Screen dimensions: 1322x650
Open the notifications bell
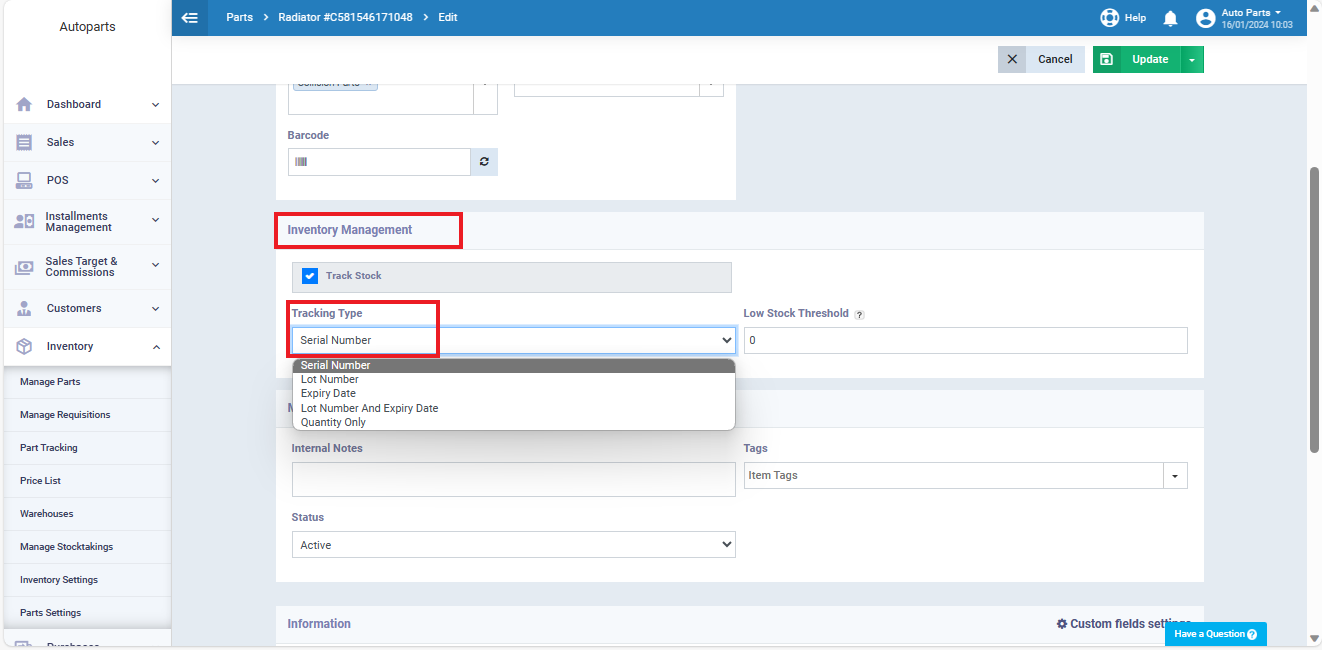[1170, 18]
